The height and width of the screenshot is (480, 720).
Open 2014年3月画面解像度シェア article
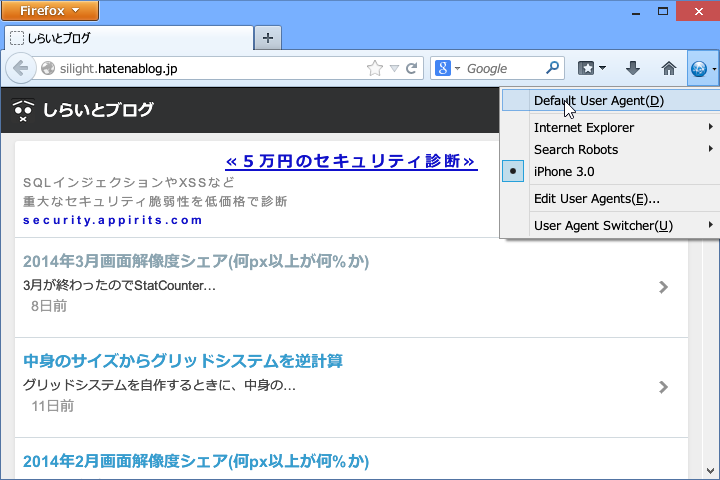(196, 261)
